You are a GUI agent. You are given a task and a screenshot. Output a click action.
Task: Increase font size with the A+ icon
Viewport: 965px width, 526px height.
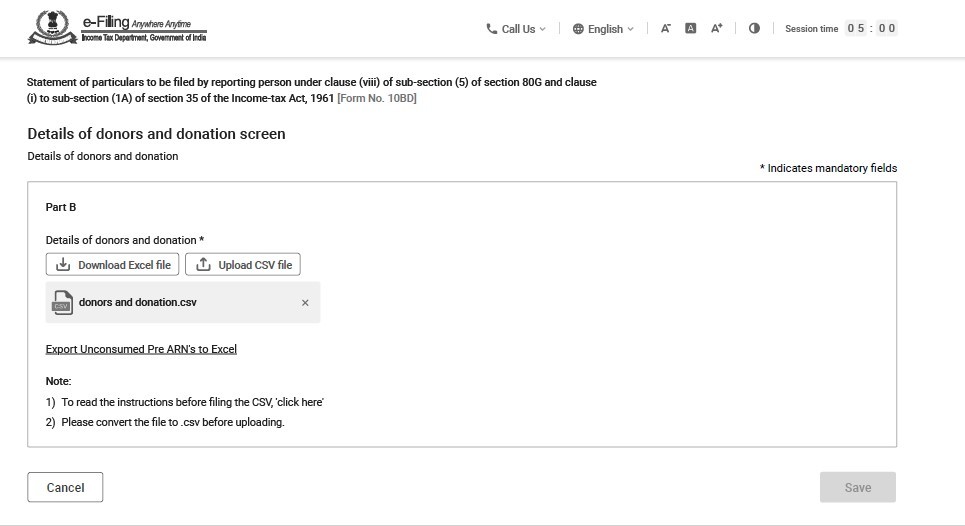(x=717, y=29)
